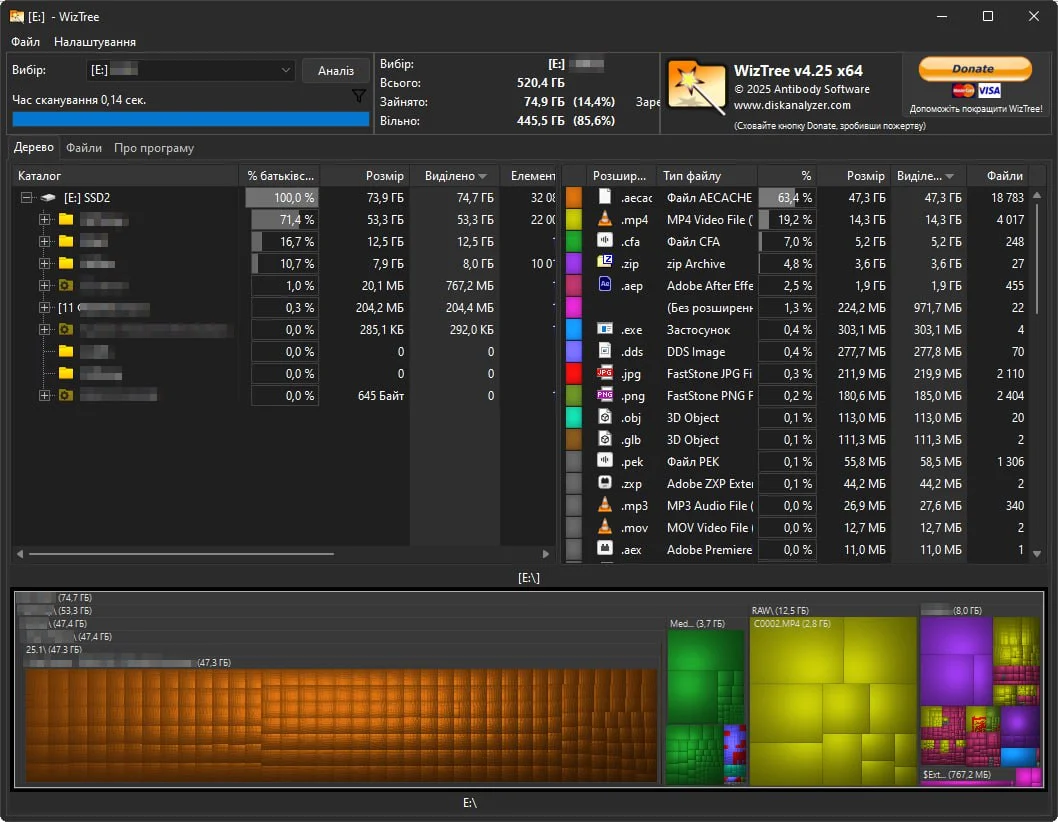1058x822 pixels.
Task: Click the .exe application icon
Action: tap(605, 329)
